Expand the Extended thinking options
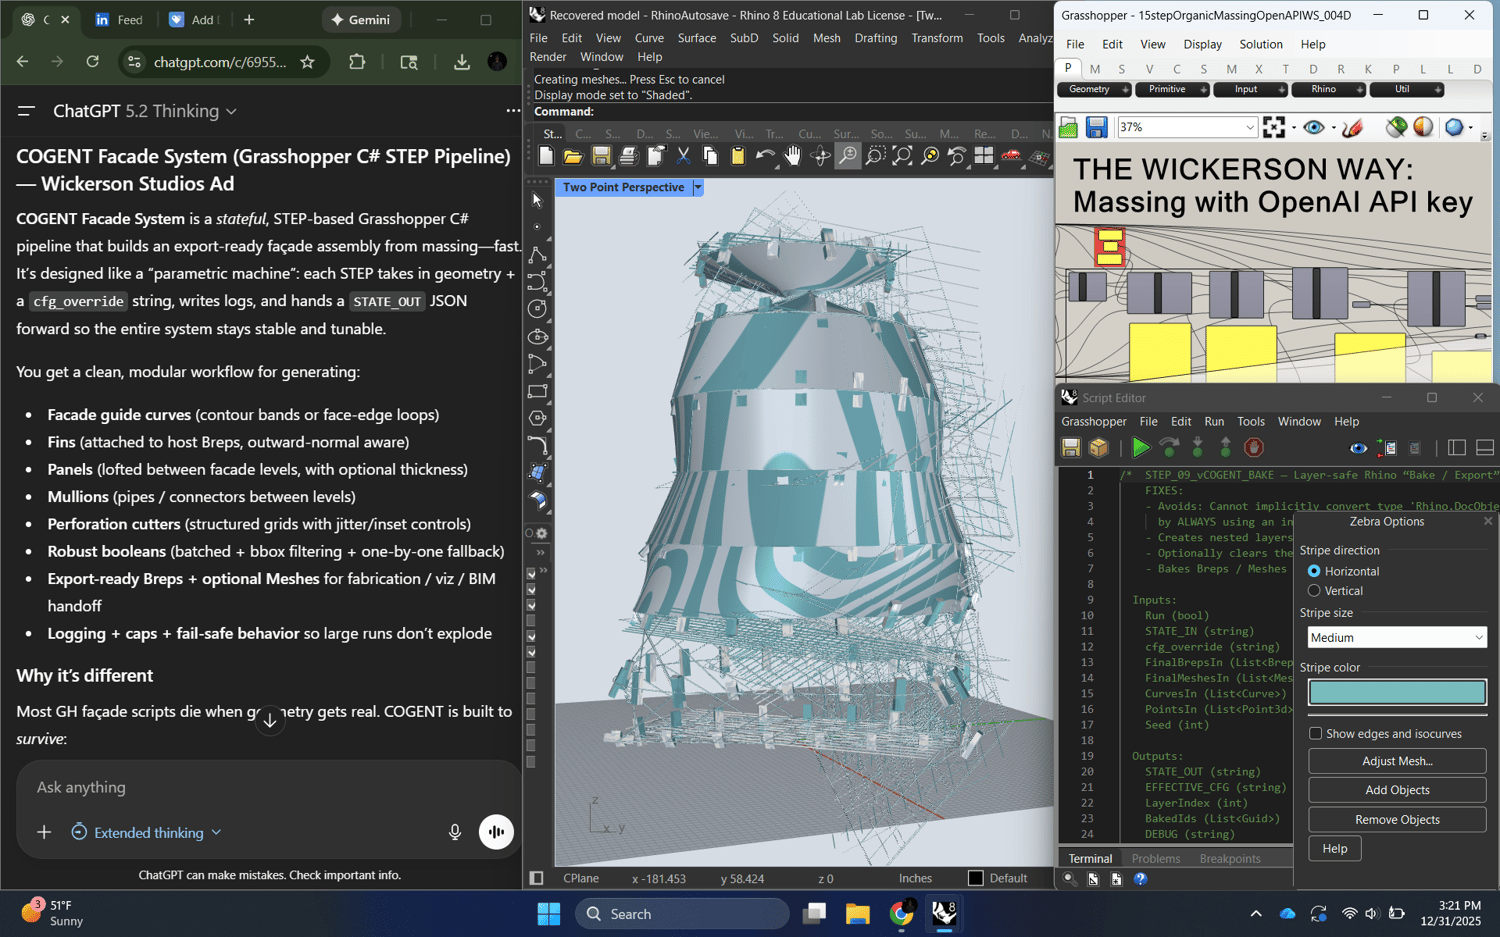This screenshot has width=1500, height=937. coord(146,832)
